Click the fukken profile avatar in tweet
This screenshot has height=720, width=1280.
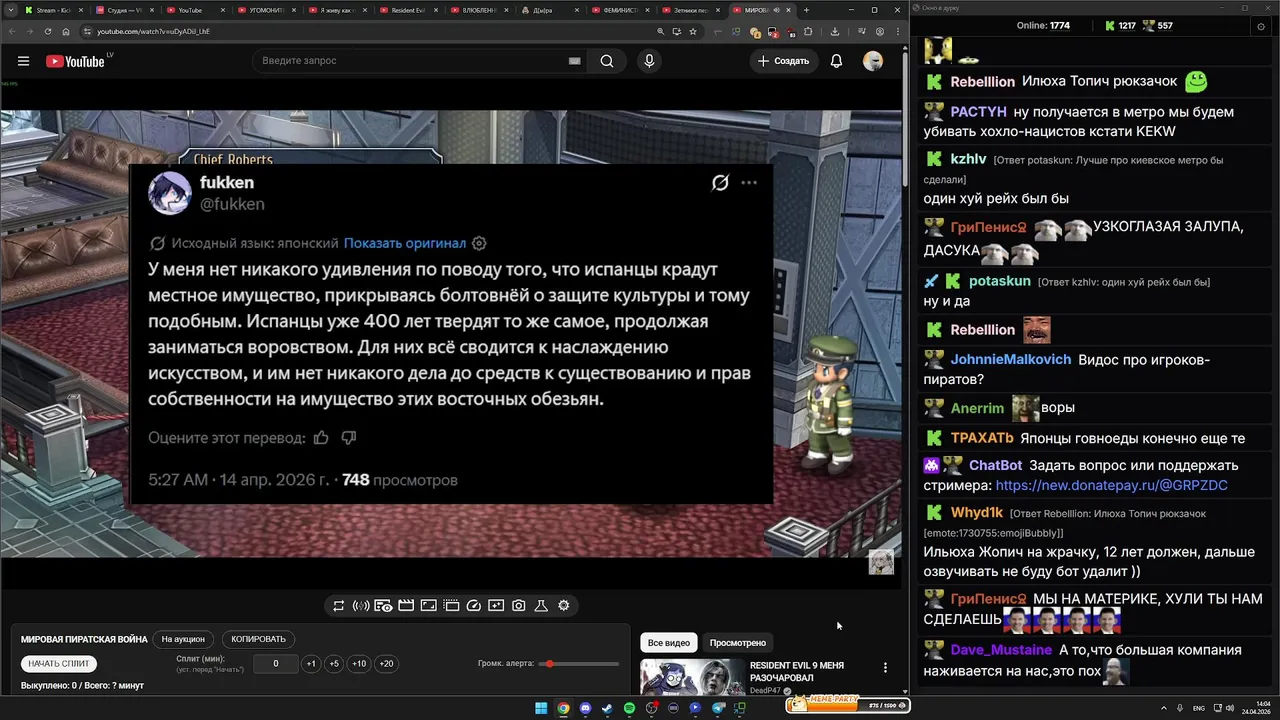(x=170, y=192)
